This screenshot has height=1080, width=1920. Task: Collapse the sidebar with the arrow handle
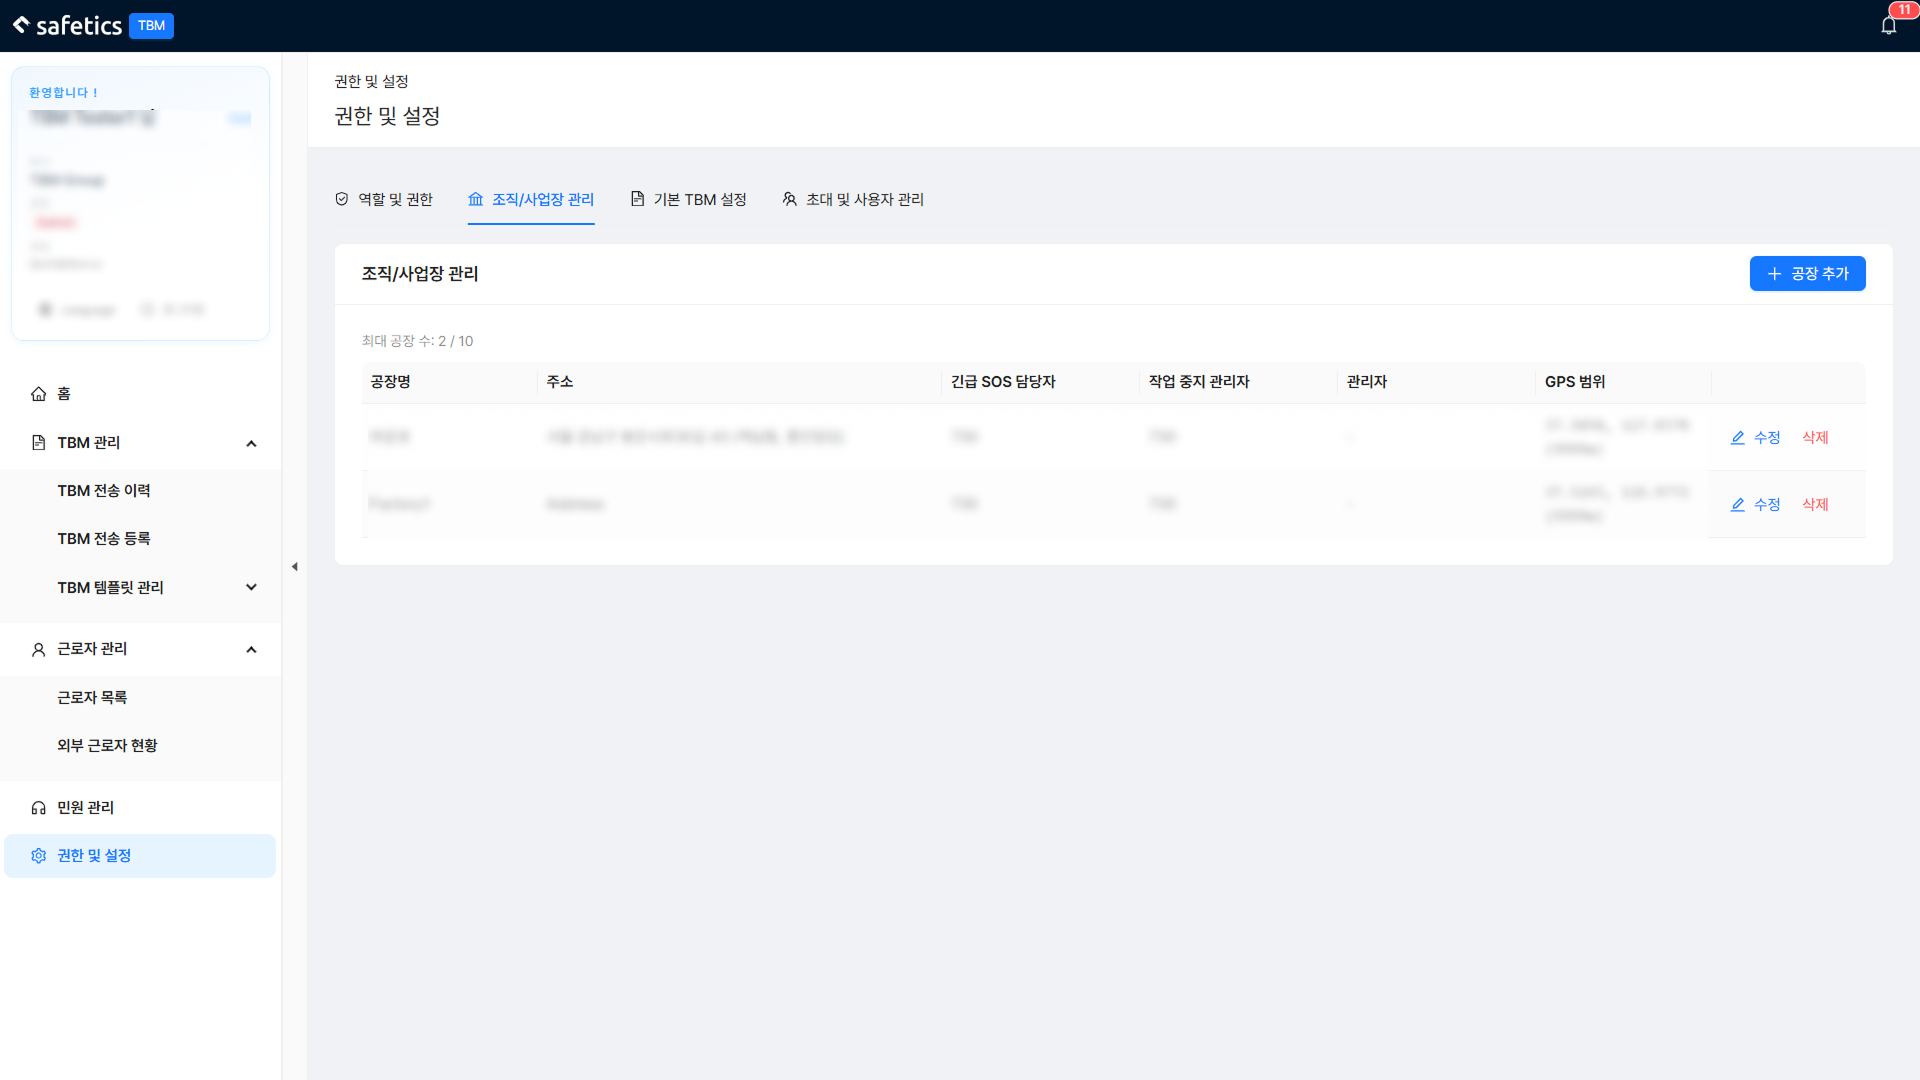click(294, 567)
